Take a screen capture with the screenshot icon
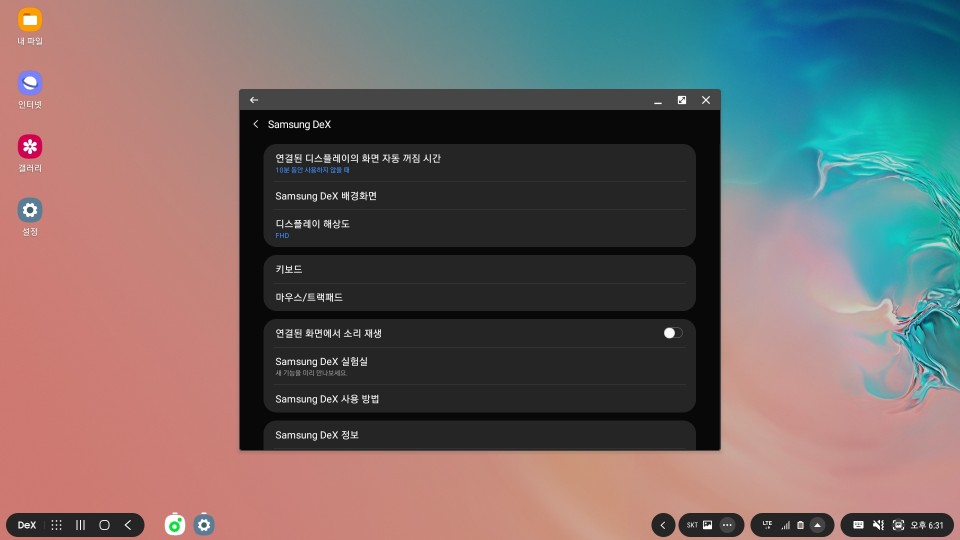Screen dimensions: 960x540 coord(898,525)
